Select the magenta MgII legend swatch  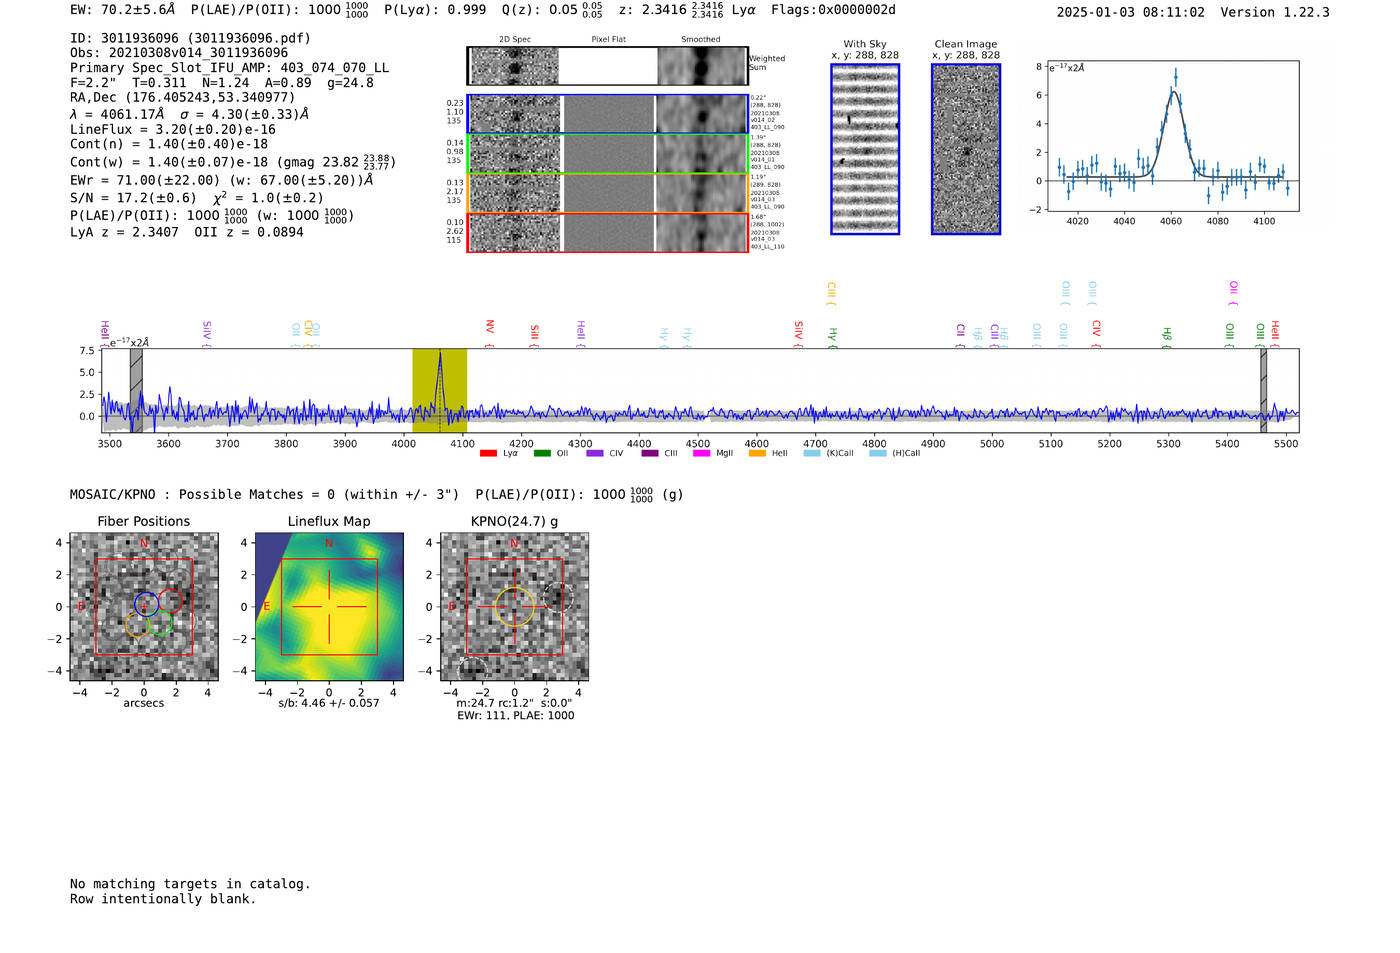(x=701, y=453)
